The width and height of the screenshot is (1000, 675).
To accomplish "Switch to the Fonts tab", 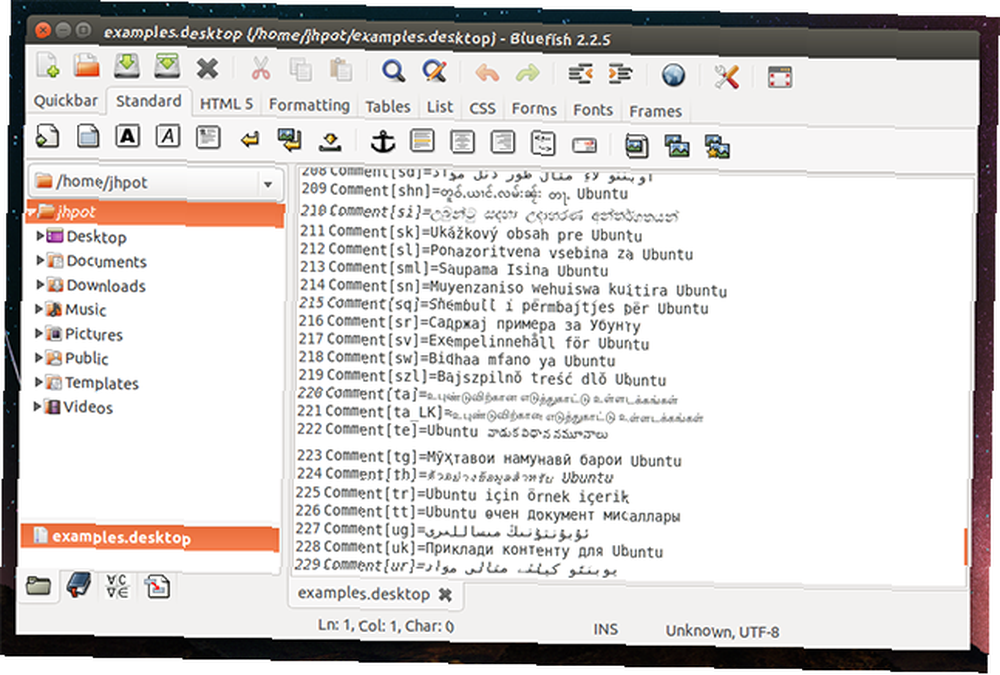I will pyautogui.click(x=592, y=110).
